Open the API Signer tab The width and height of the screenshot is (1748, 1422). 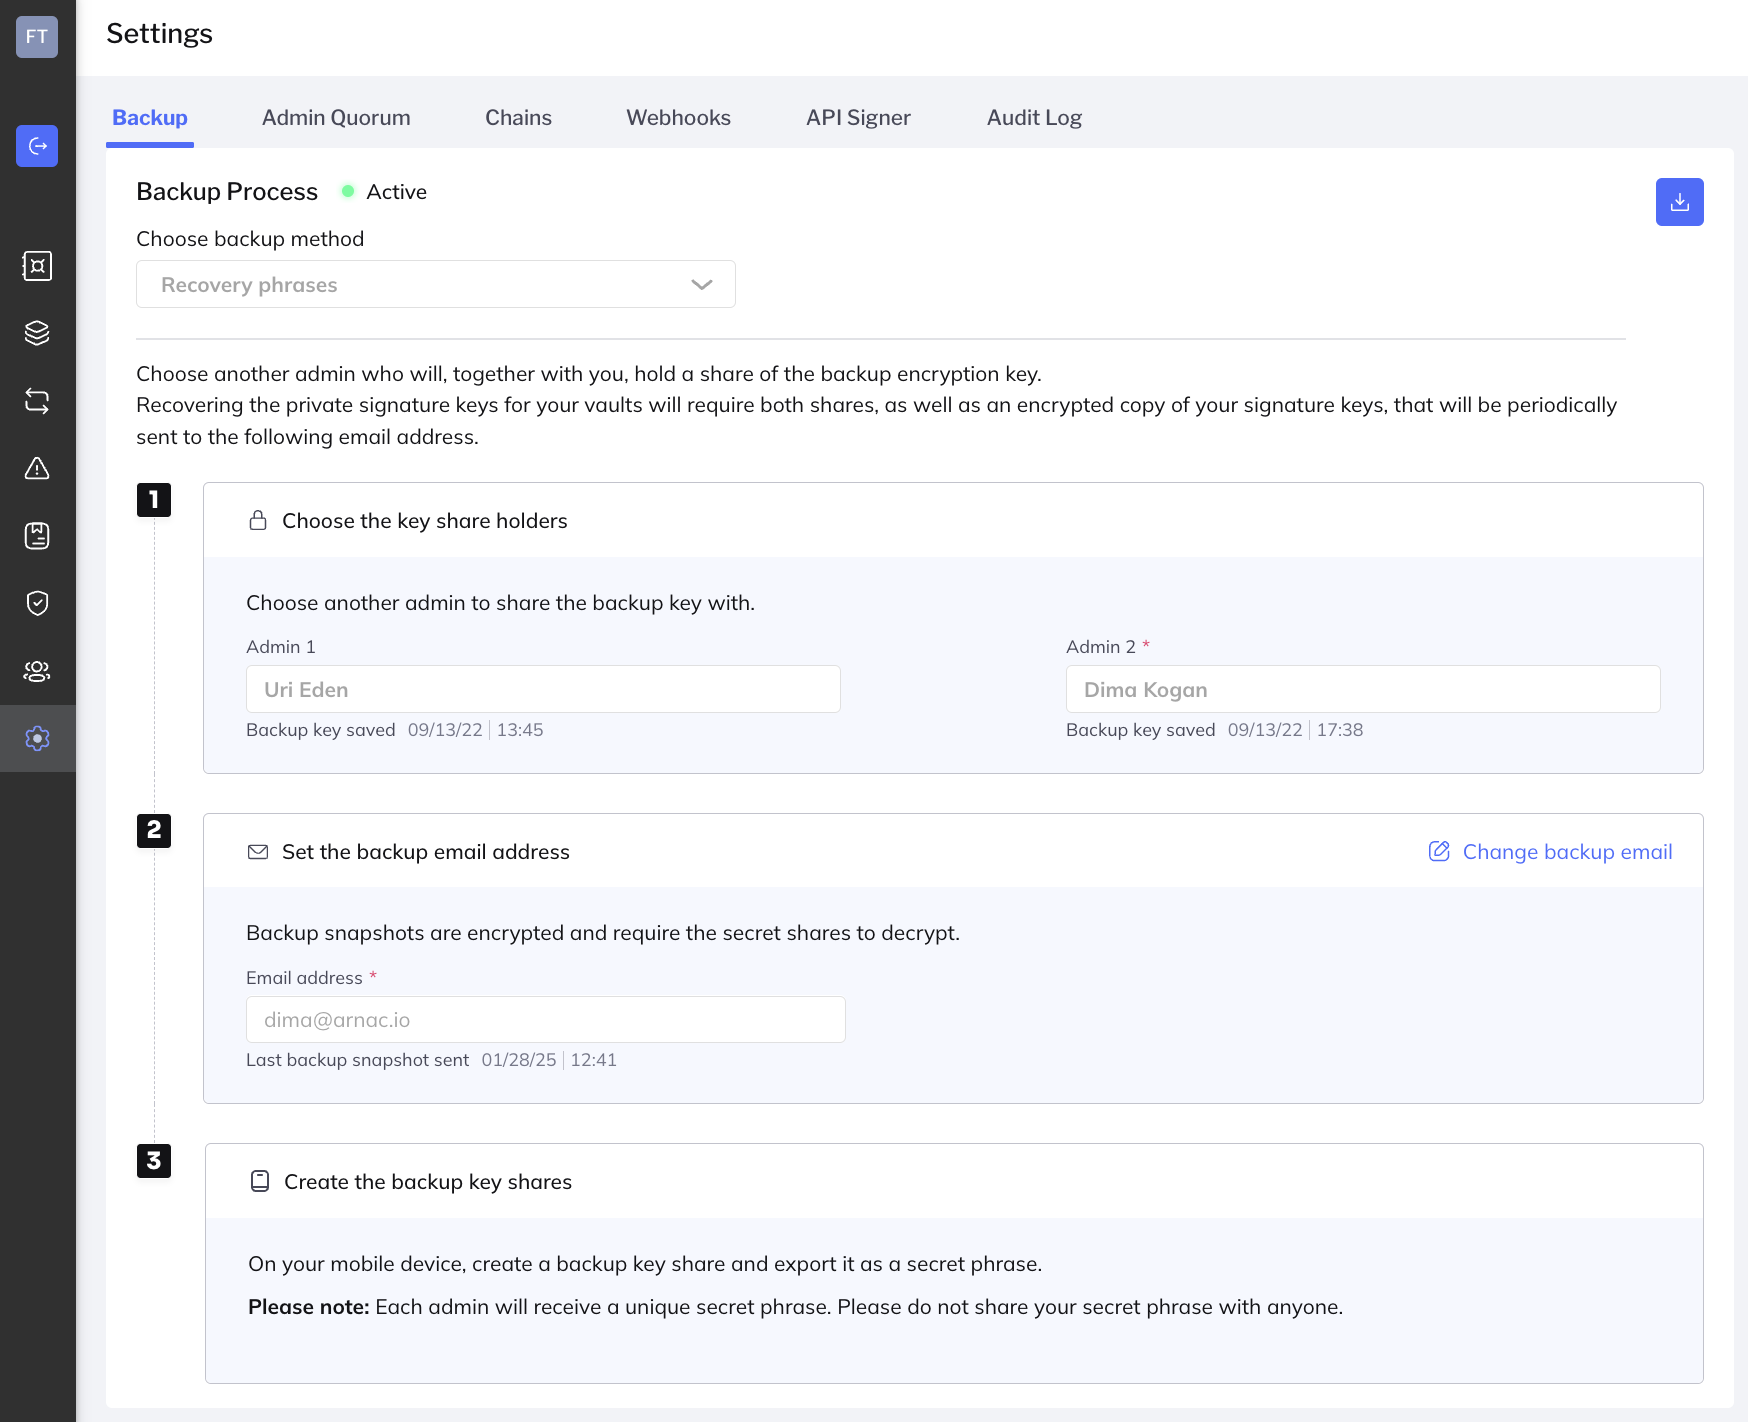858,117
